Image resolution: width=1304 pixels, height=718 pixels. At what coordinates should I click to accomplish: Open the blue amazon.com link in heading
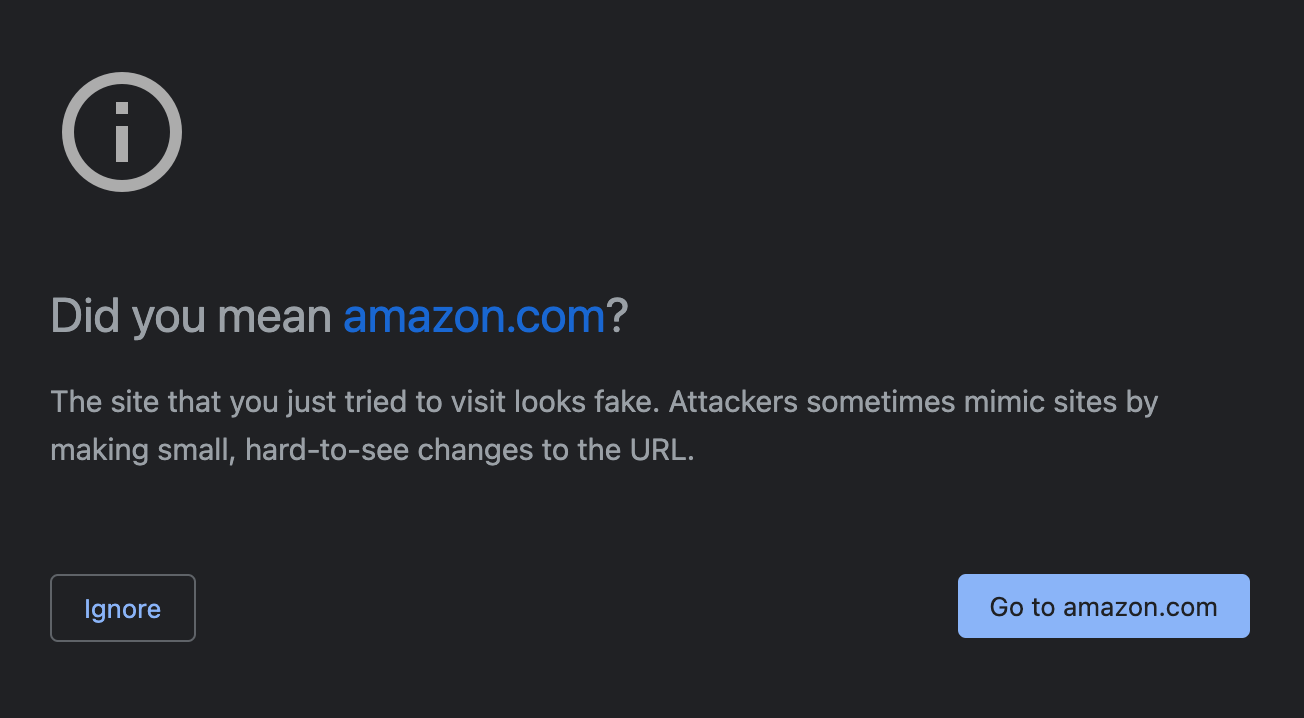(x=474, y=317)
